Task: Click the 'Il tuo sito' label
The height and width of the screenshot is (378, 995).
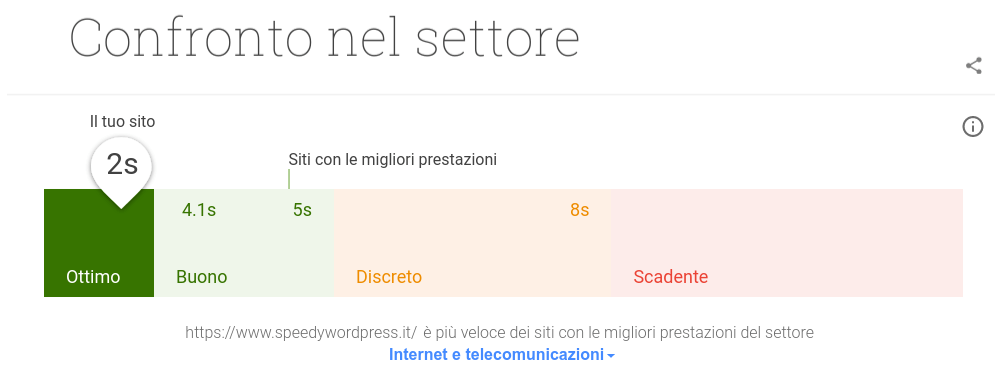Action: coord(122,121)
